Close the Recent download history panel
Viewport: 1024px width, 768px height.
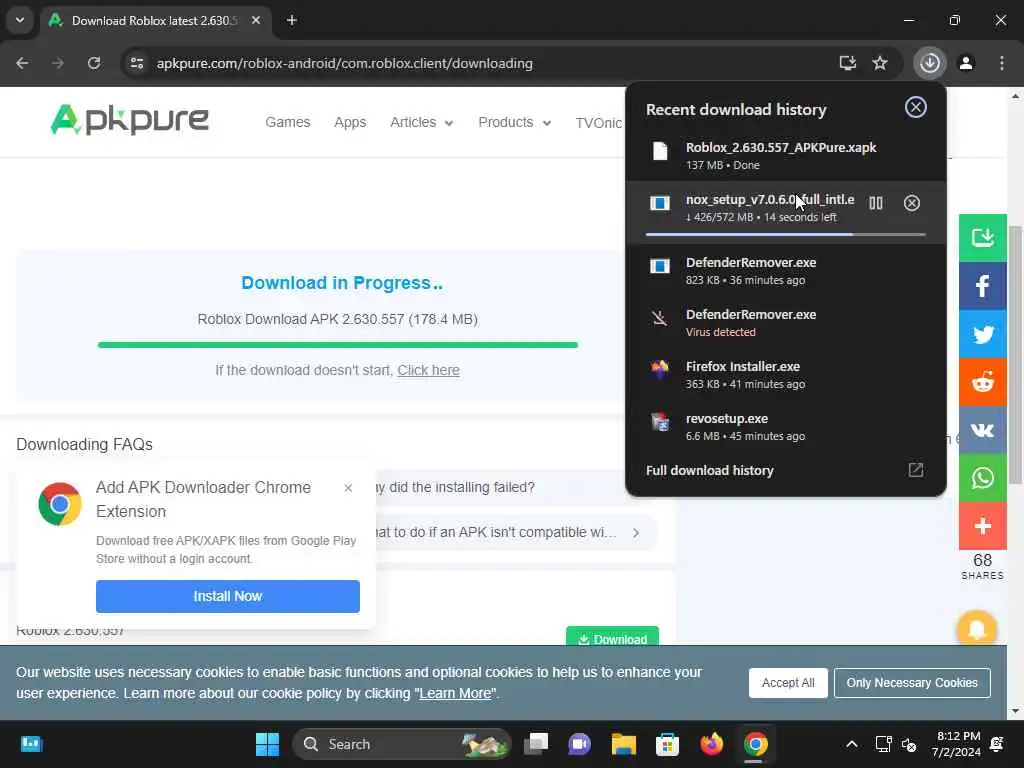click(915, 107)
